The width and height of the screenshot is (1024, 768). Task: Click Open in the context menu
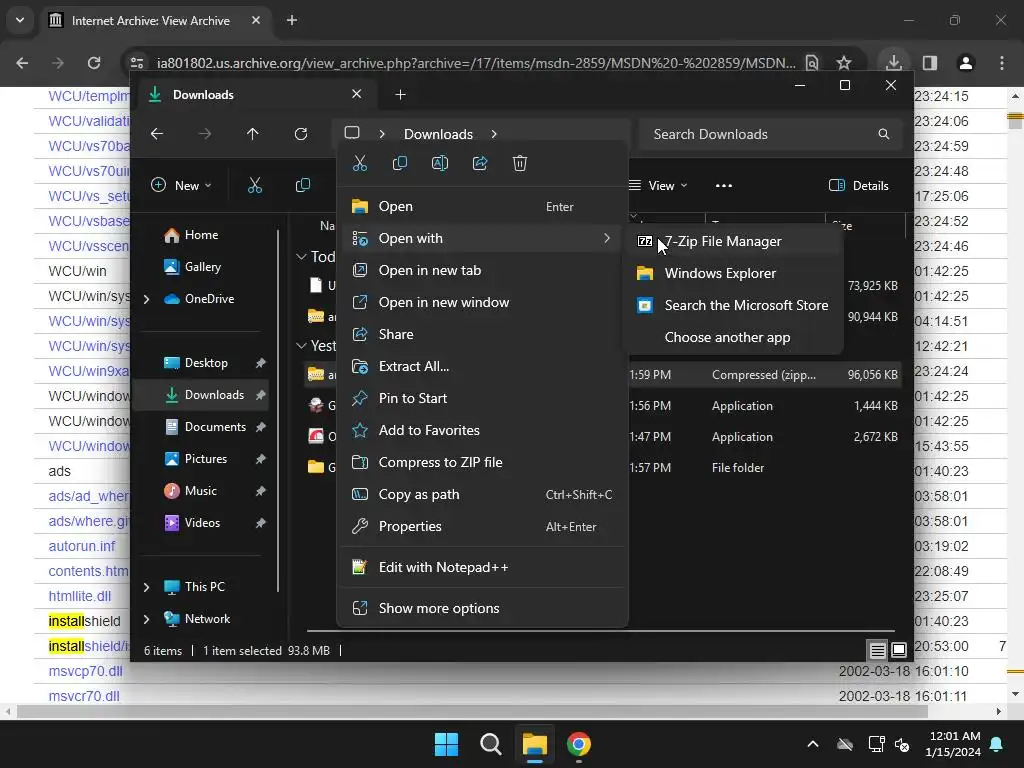(x=483, y=206)
